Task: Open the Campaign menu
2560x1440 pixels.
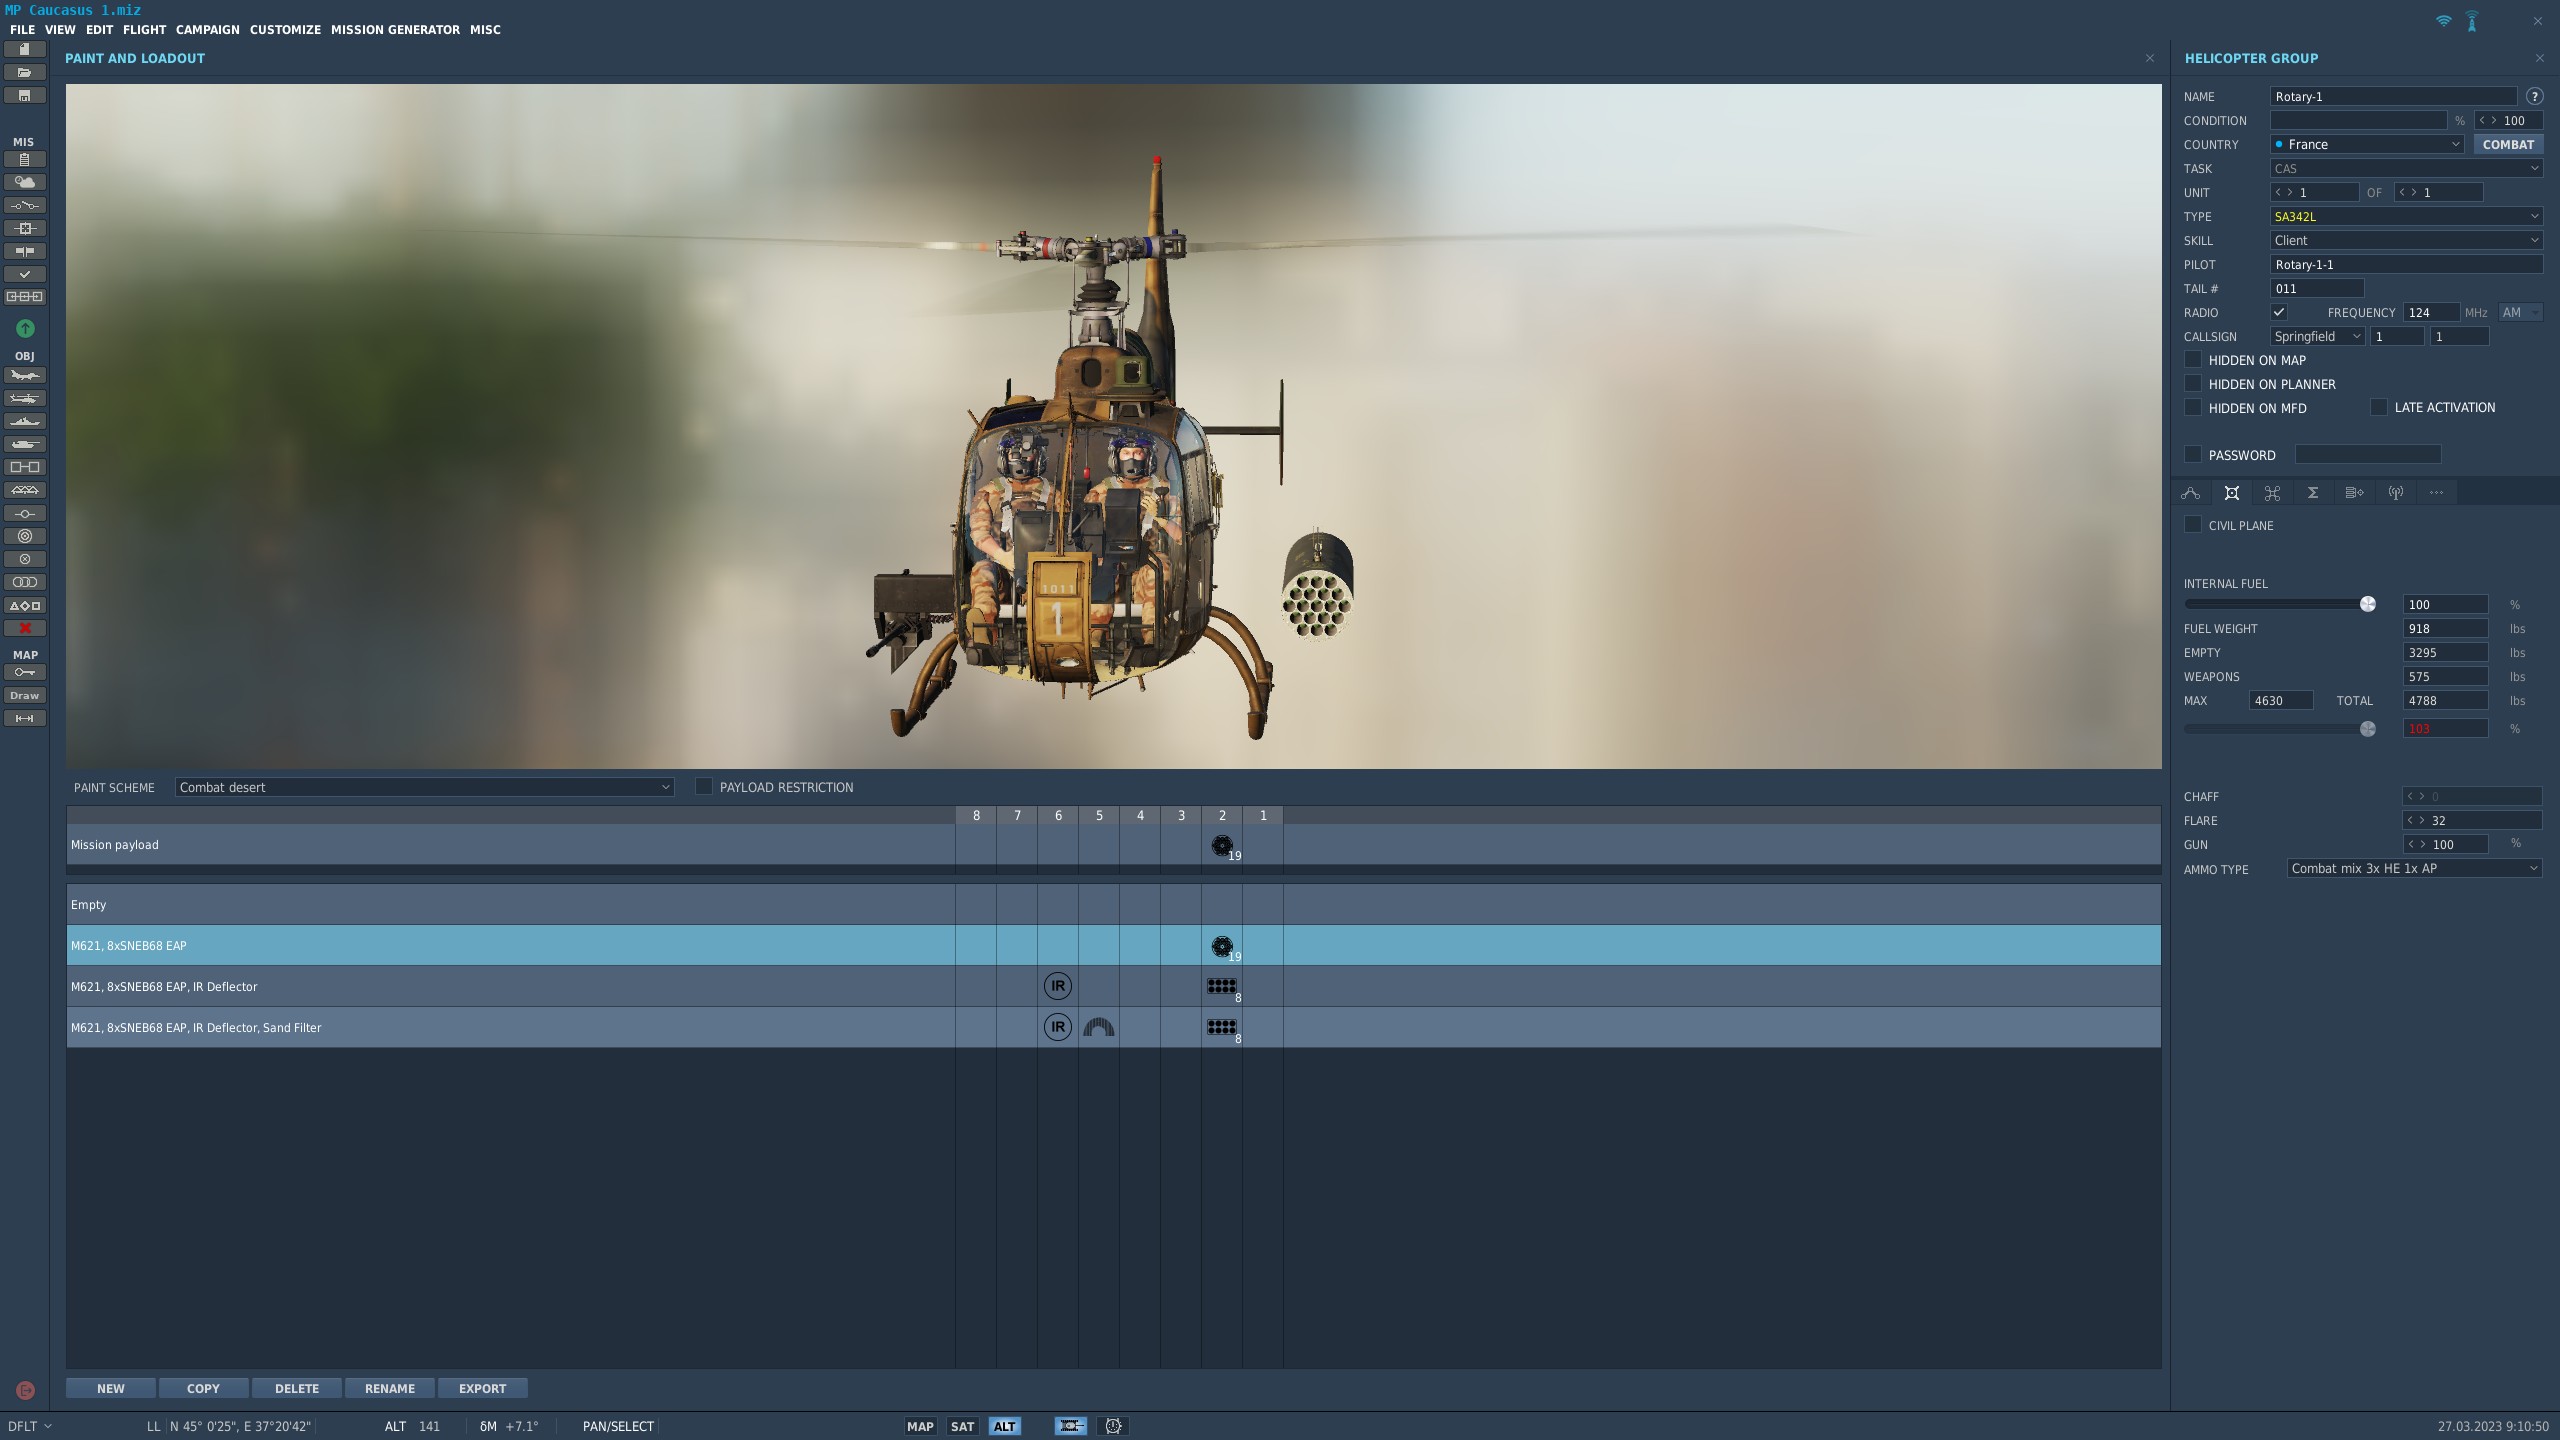Action: point(208,29)
